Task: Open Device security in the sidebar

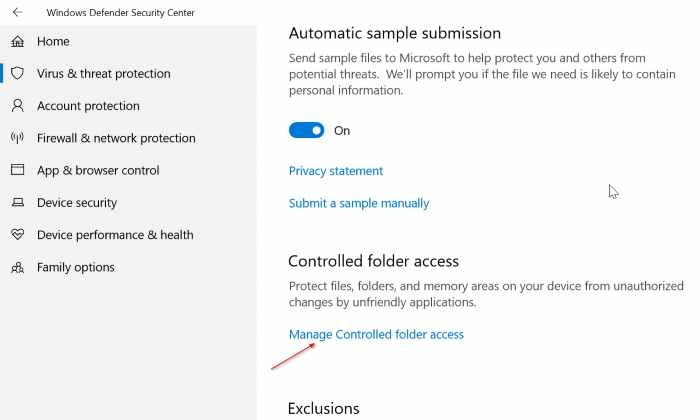Action: (x=77, y=203)
